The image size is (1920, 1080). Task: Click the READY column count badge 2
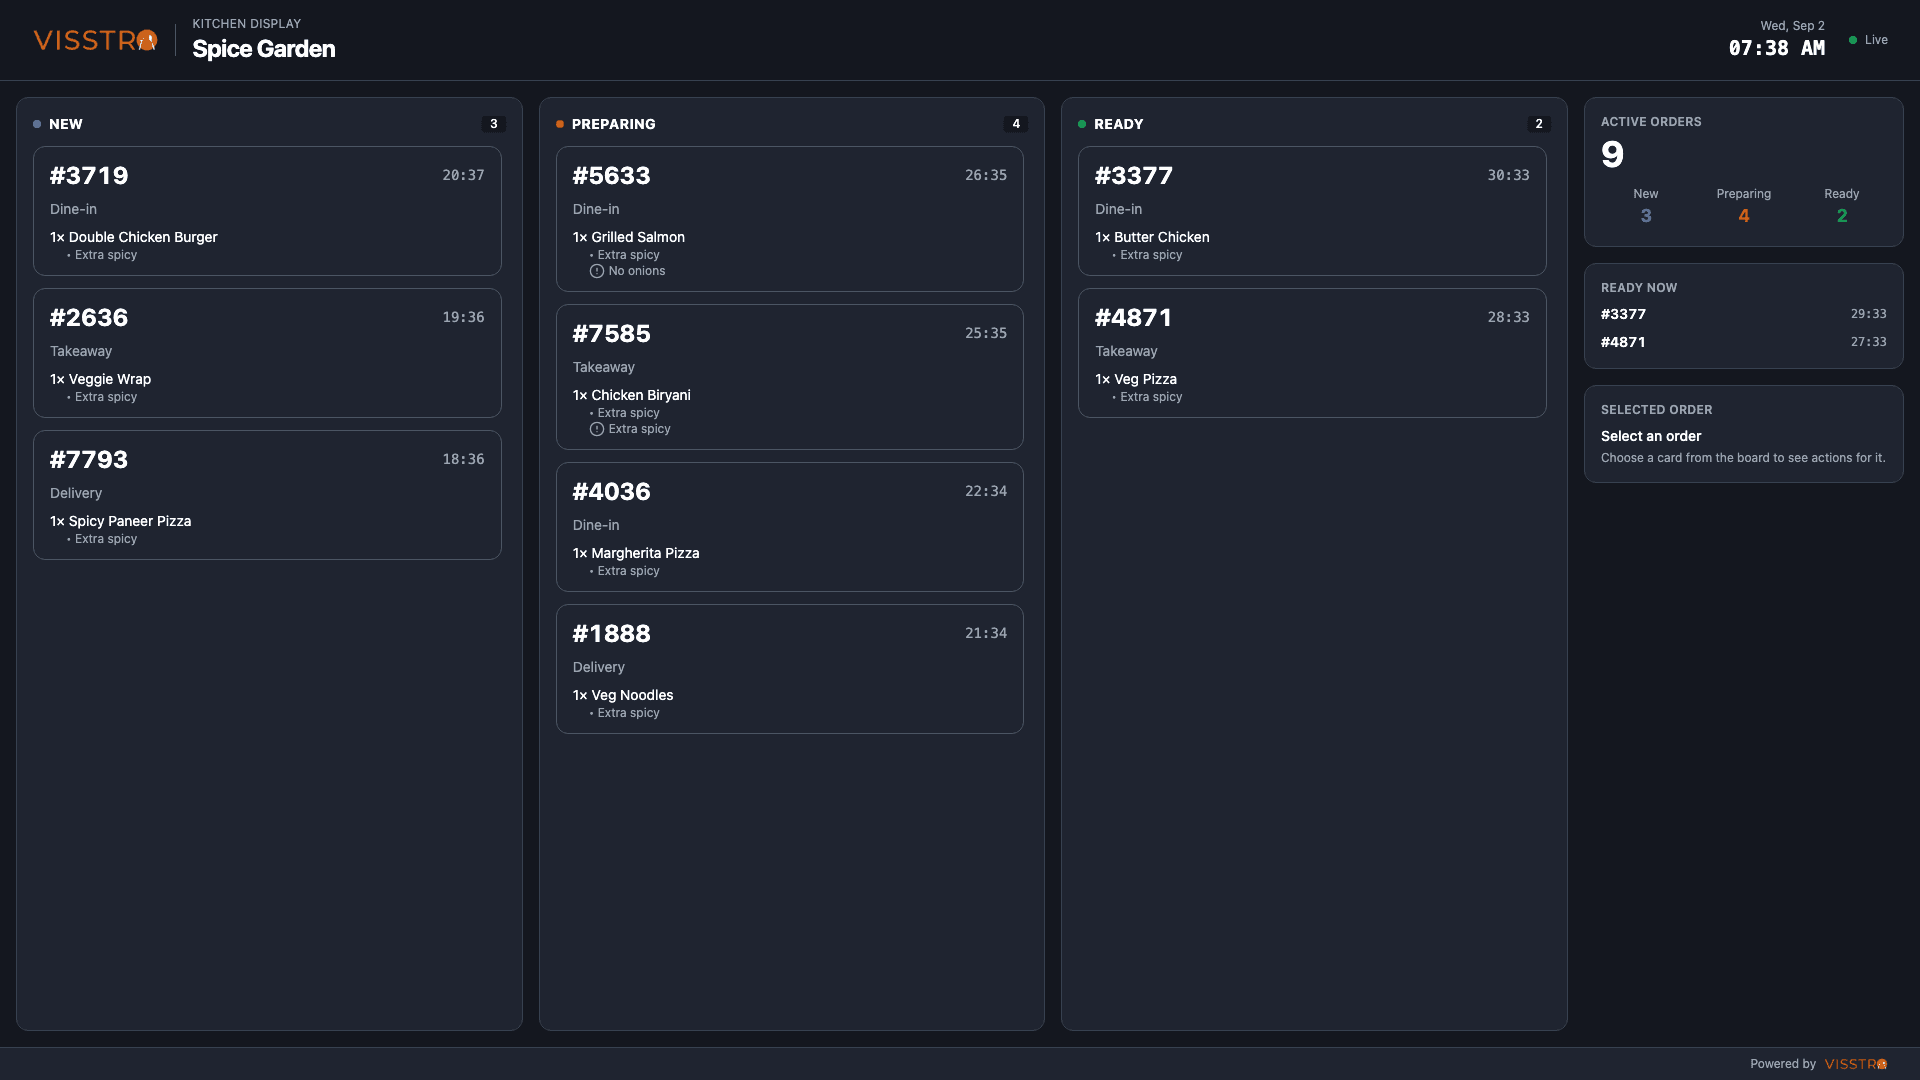1539,124
